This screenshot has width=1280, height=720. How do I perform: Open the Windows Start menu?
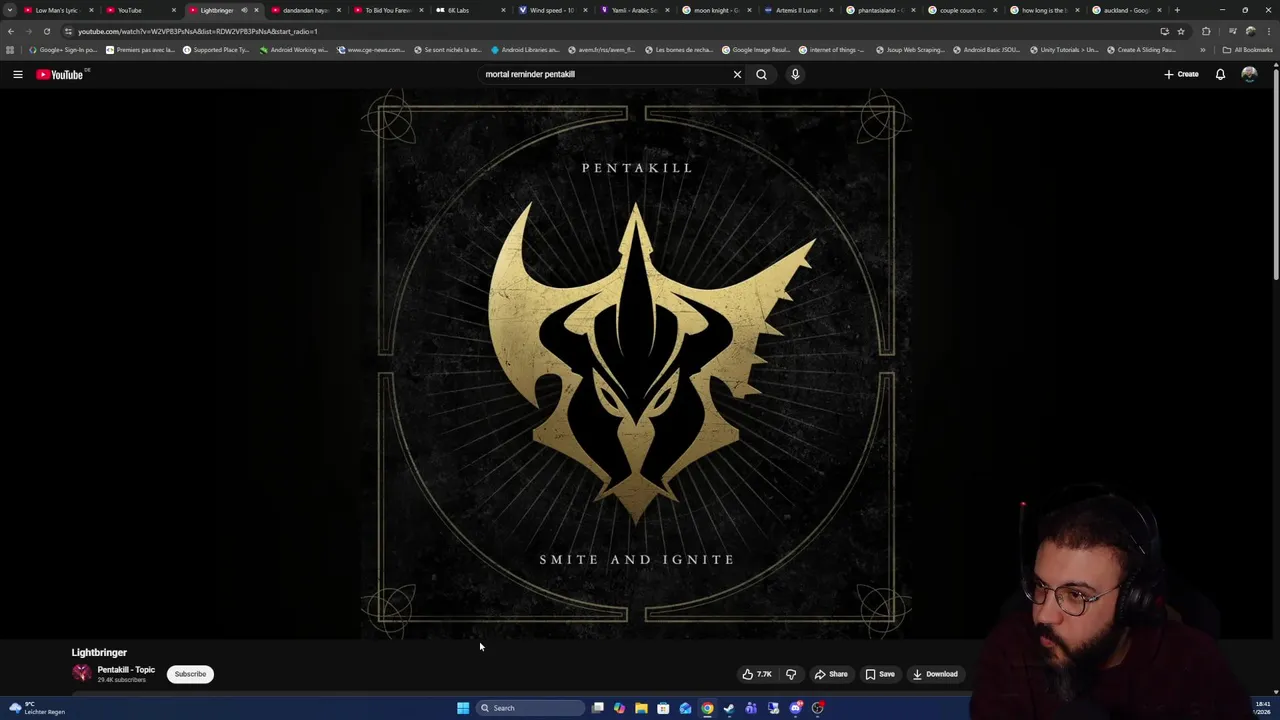point(463,708)
